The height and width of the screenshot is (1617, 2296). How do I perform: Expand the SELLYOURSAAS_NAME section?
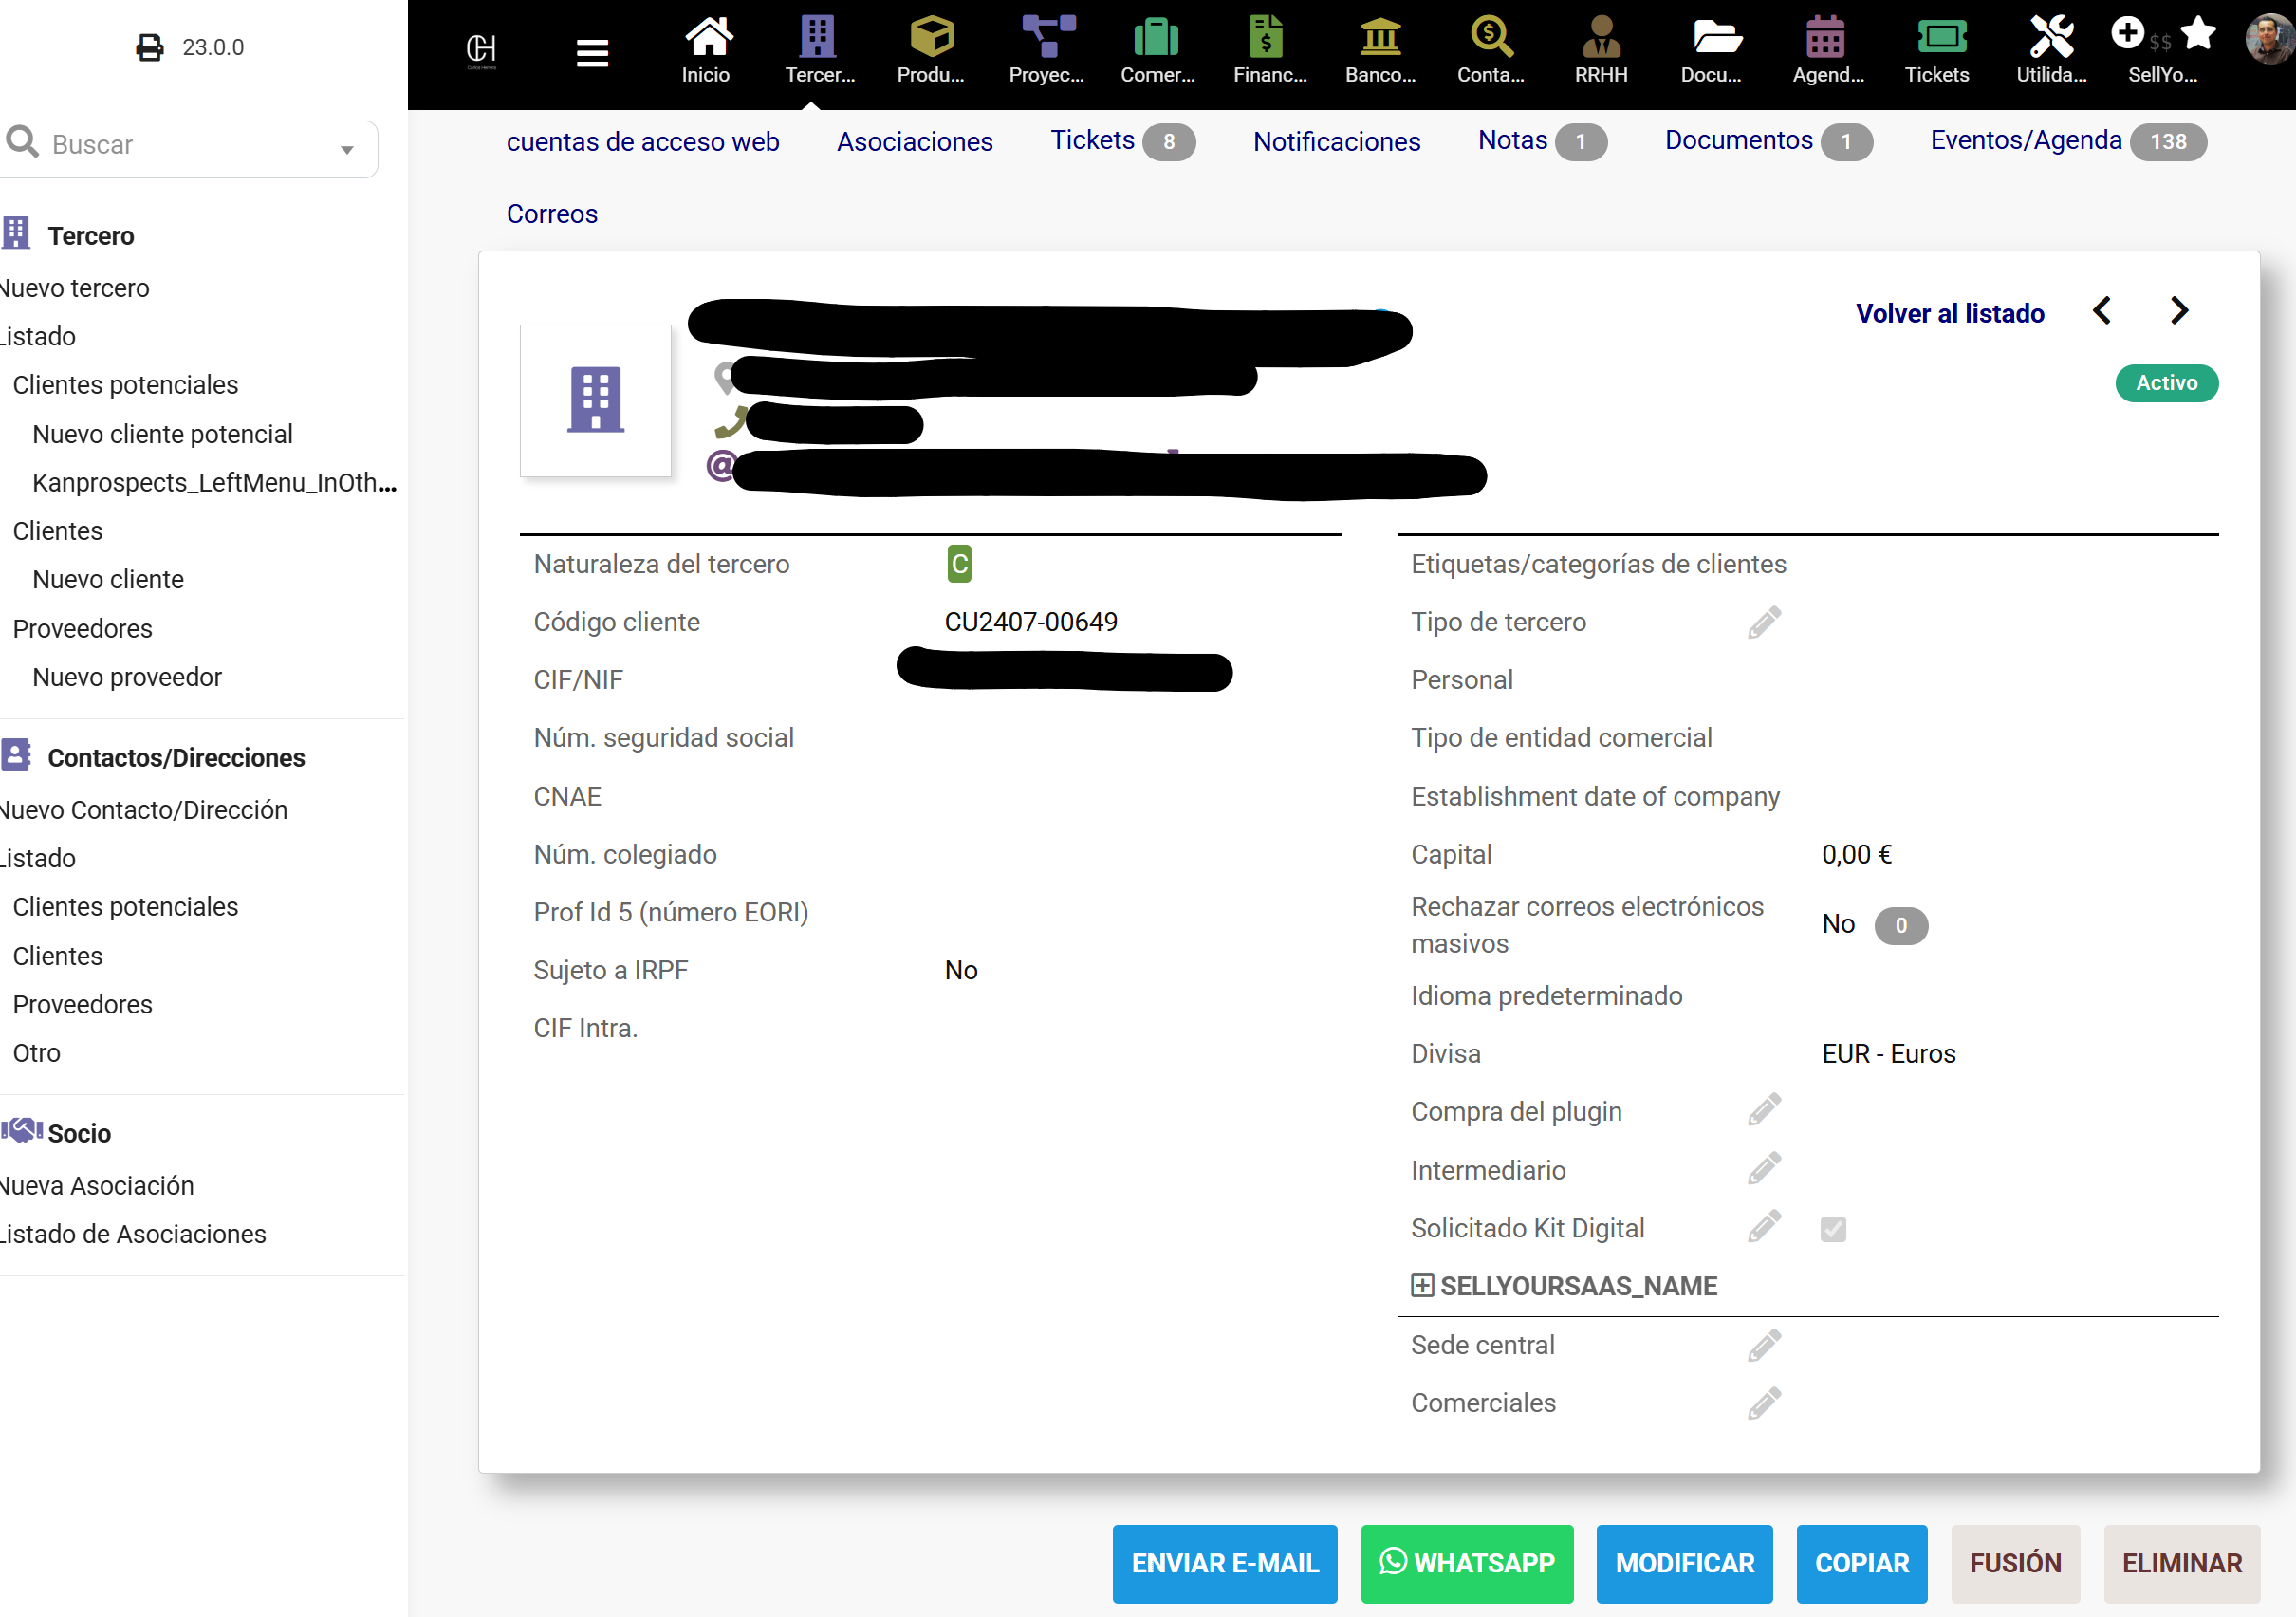pyautogui.click(x=1422, y=1286)
